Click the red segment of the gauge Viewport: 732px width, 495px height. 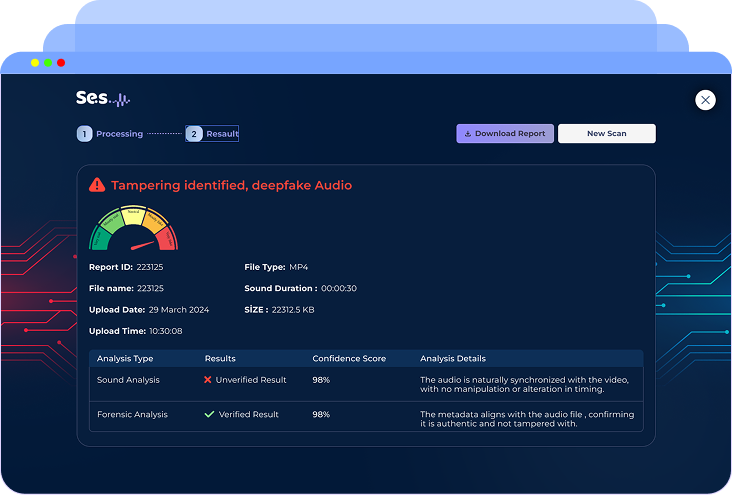[x=168, y=238]
